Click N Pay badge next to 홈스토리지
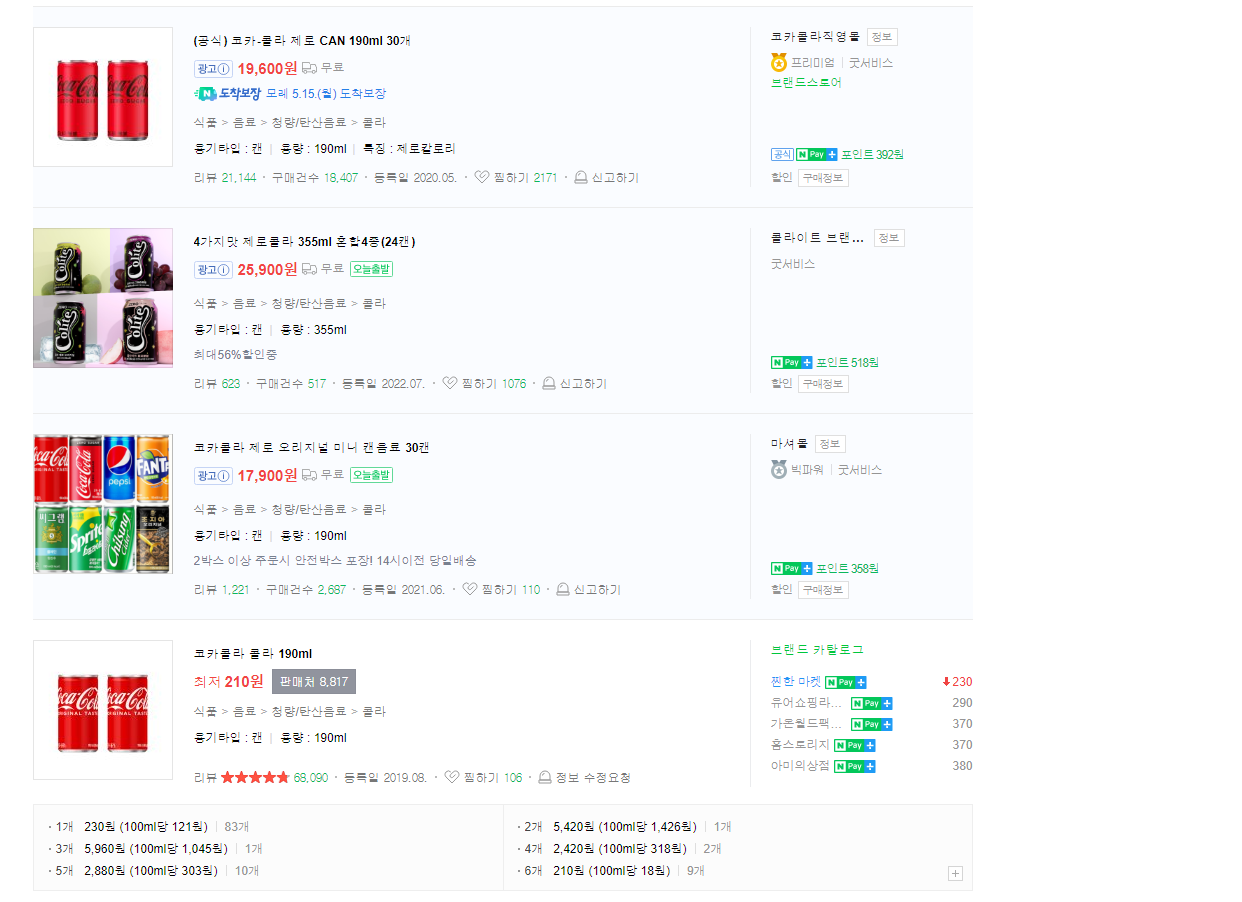Screen dimensions: 1242x902 (855, 745)
